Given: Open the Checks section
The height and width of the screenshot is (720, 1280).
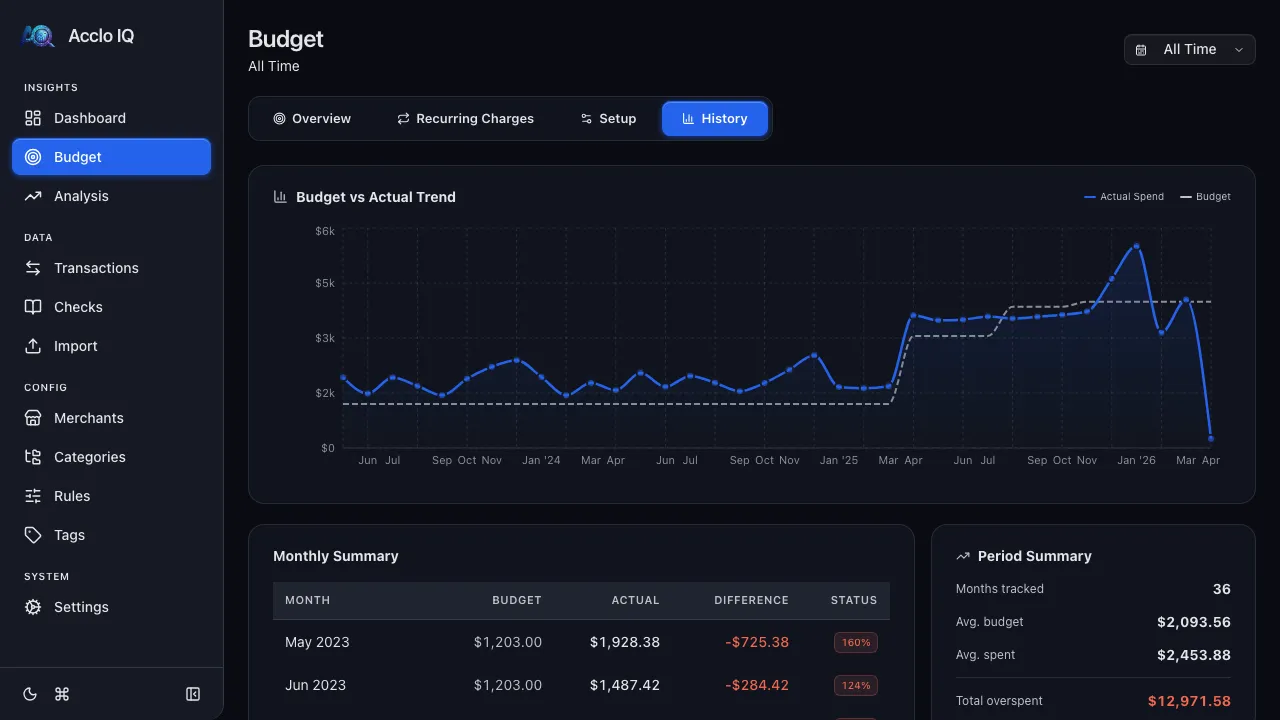Looking at the screenshot, I should tap(111, 307).
